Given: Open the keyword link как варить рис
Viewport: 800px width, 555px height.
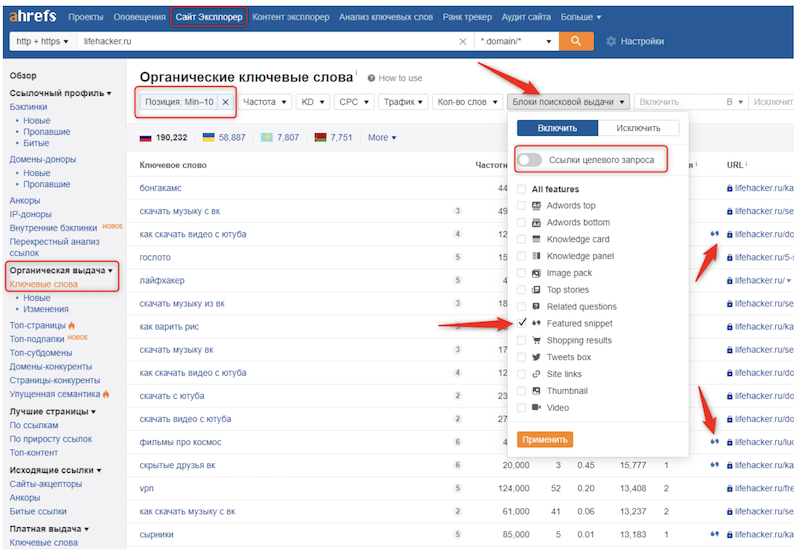Looking at the screenshot, I should tap(169, 326).
